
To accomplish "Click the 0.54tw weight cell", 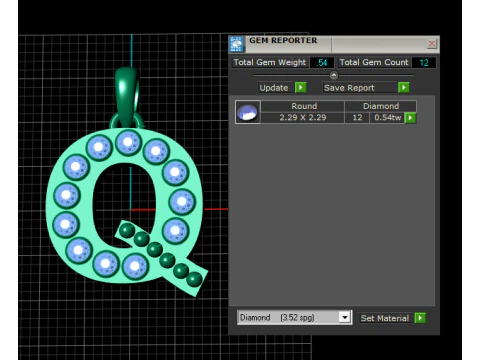I will (x=387, y=118).
